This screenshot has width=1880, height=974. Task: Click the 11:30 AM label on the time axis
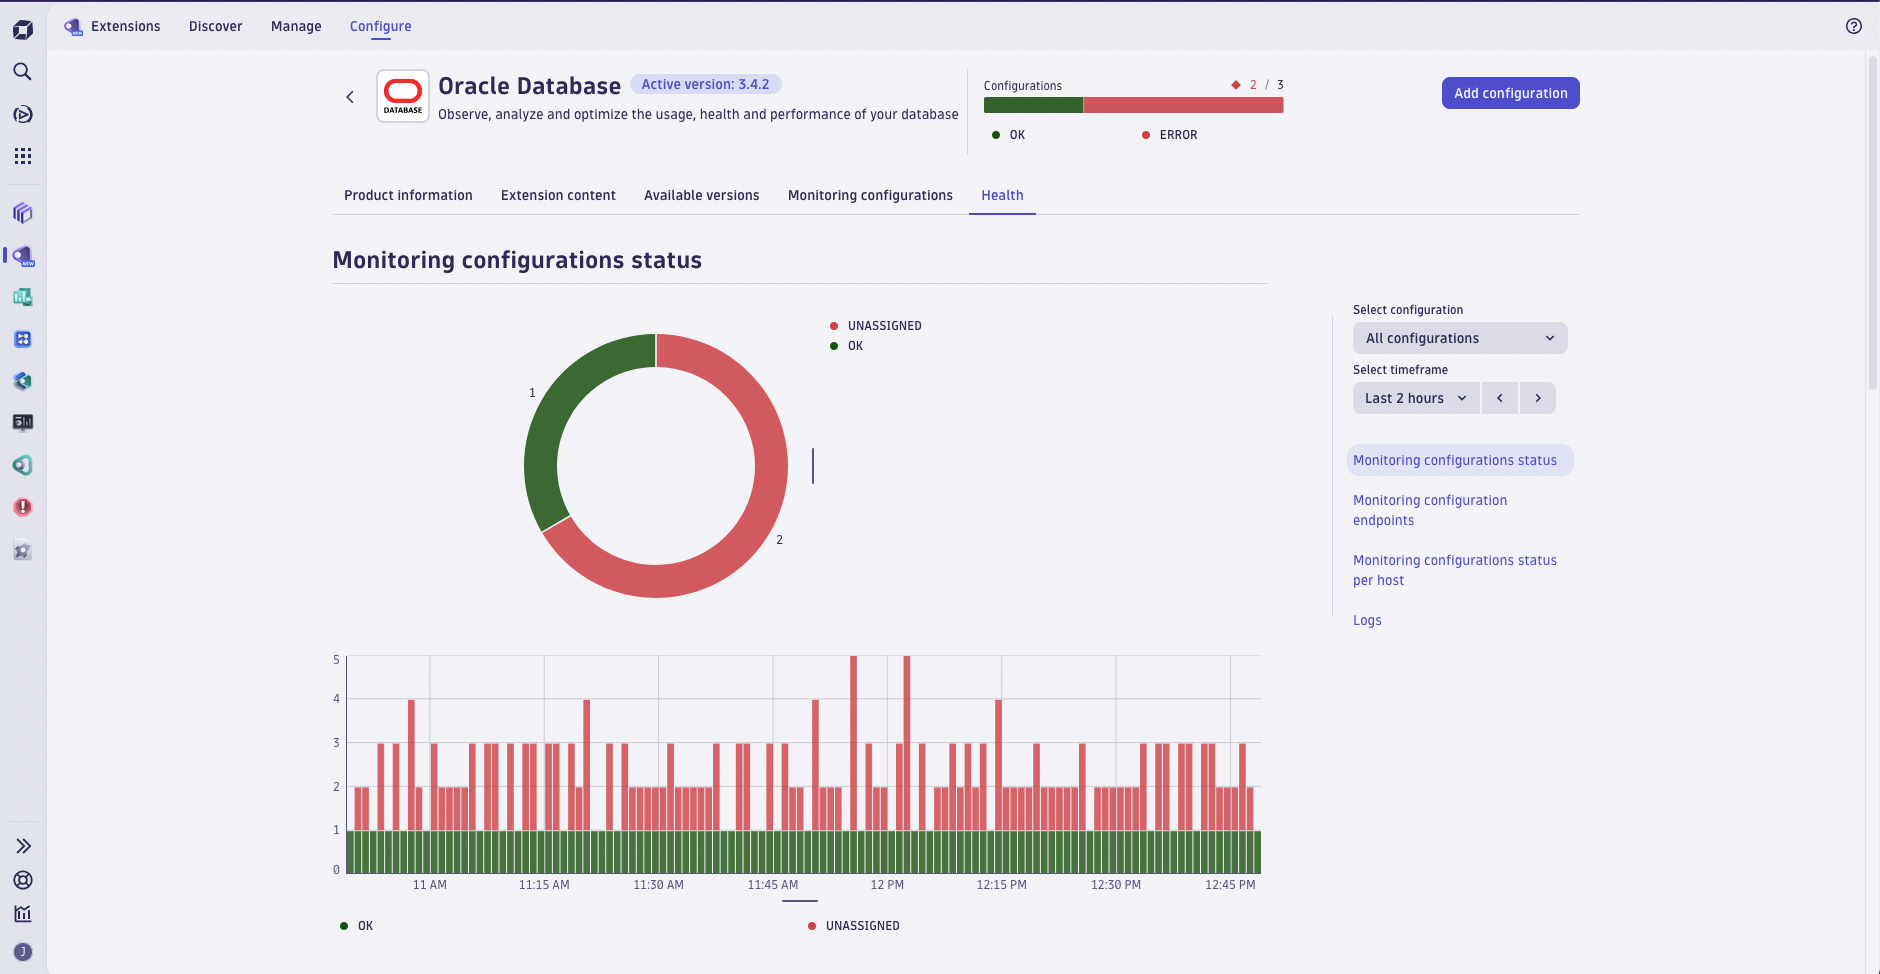pyautogui.click(x=658, y=885)
